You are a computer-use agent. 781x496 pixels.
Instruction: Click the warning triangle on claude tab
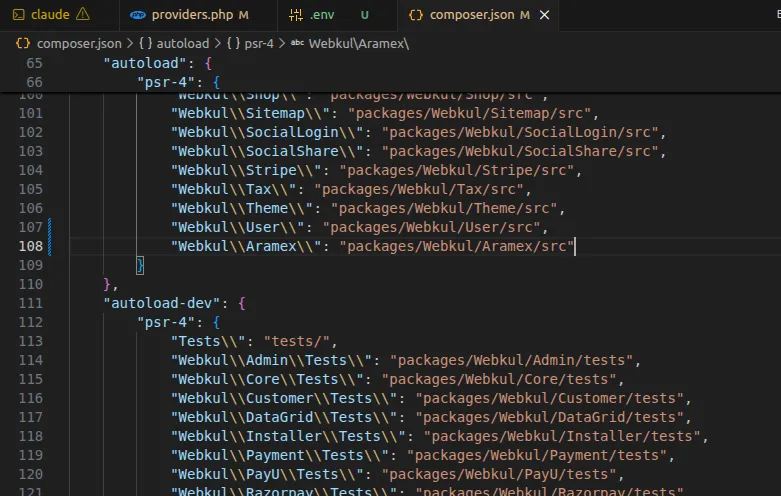[x=83, y=14]
